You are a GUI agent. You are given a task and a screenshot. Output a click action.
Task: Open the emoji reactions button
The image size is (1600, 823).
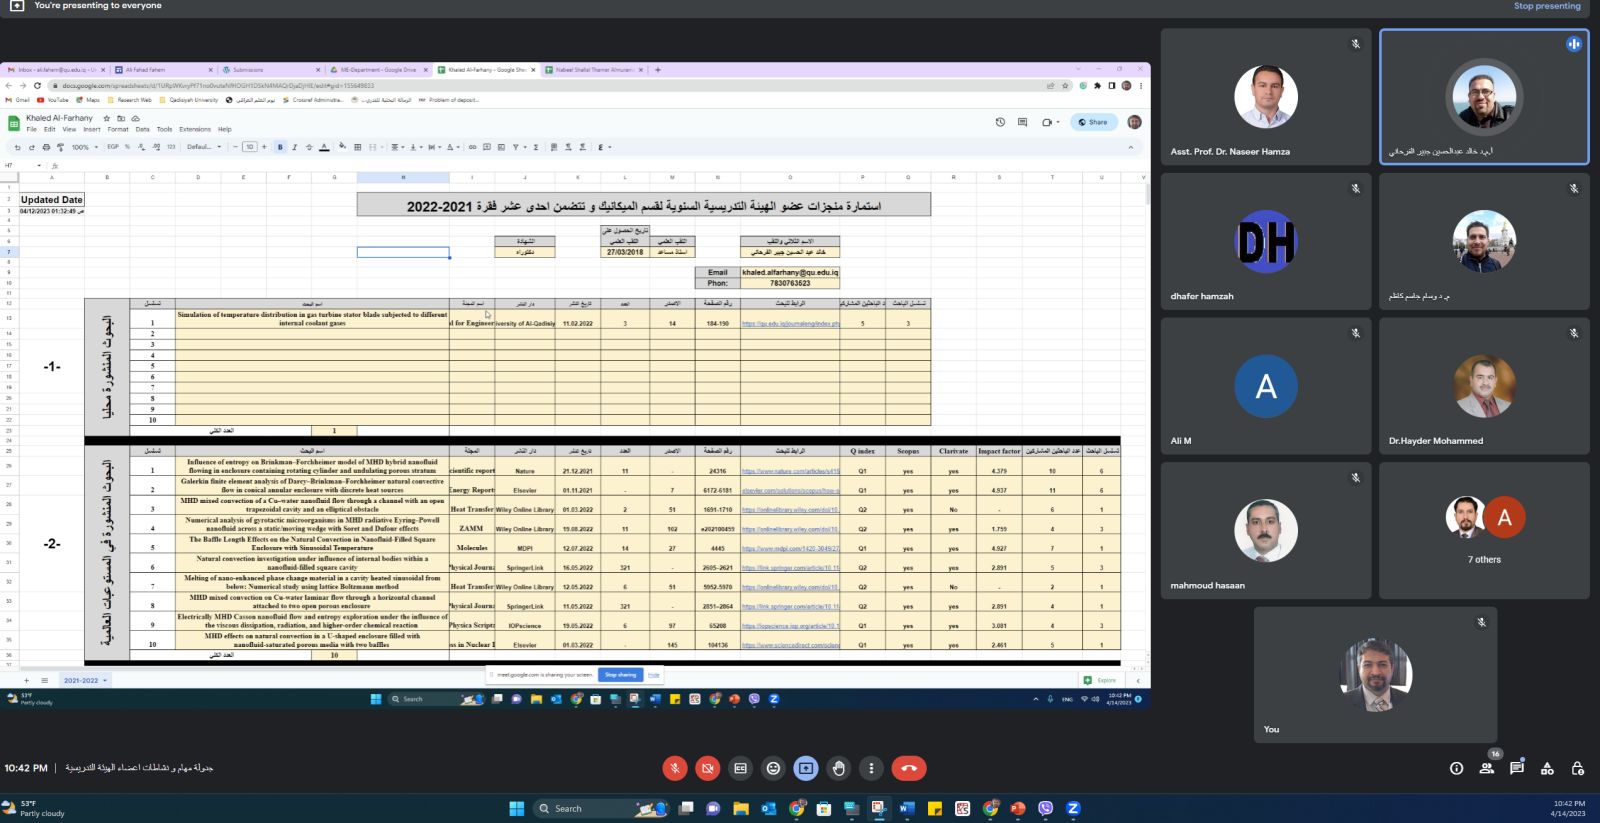773,768
